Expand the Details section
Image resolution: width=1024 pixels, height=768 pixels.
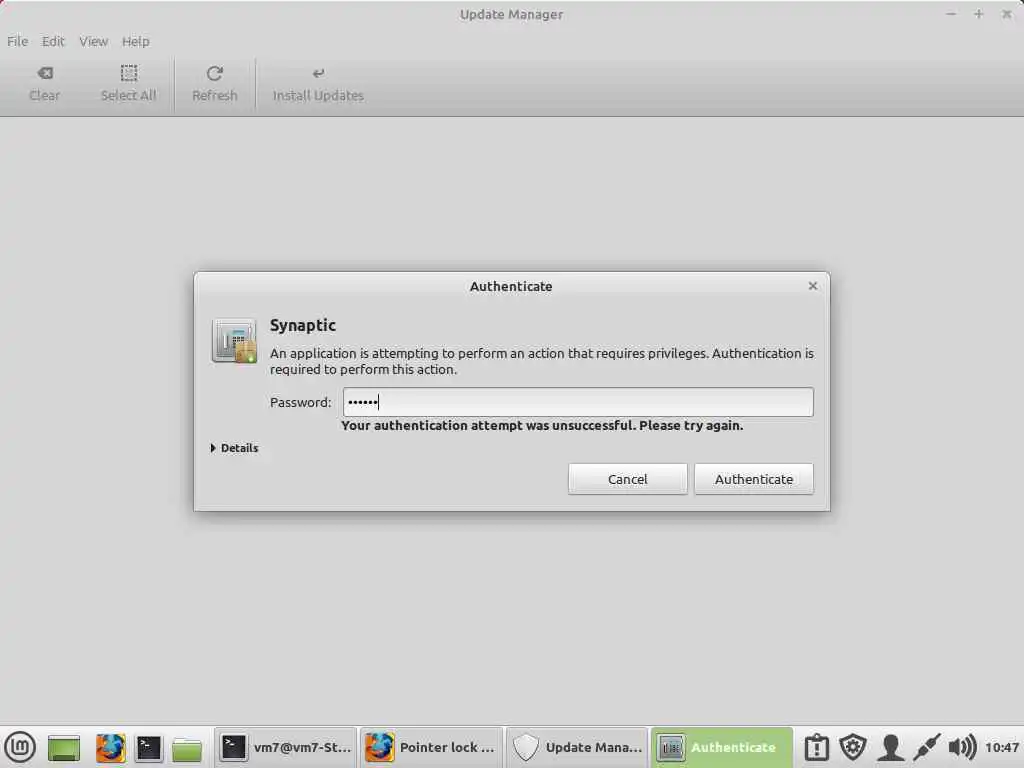point(234,448)
